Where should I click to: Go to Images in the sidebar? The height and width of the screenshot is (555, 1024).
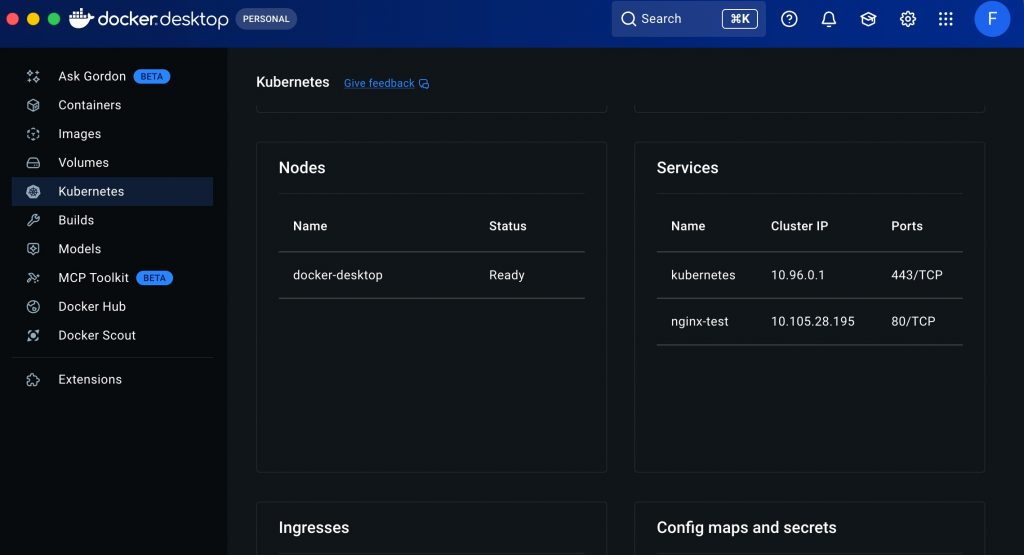[79, 134]
